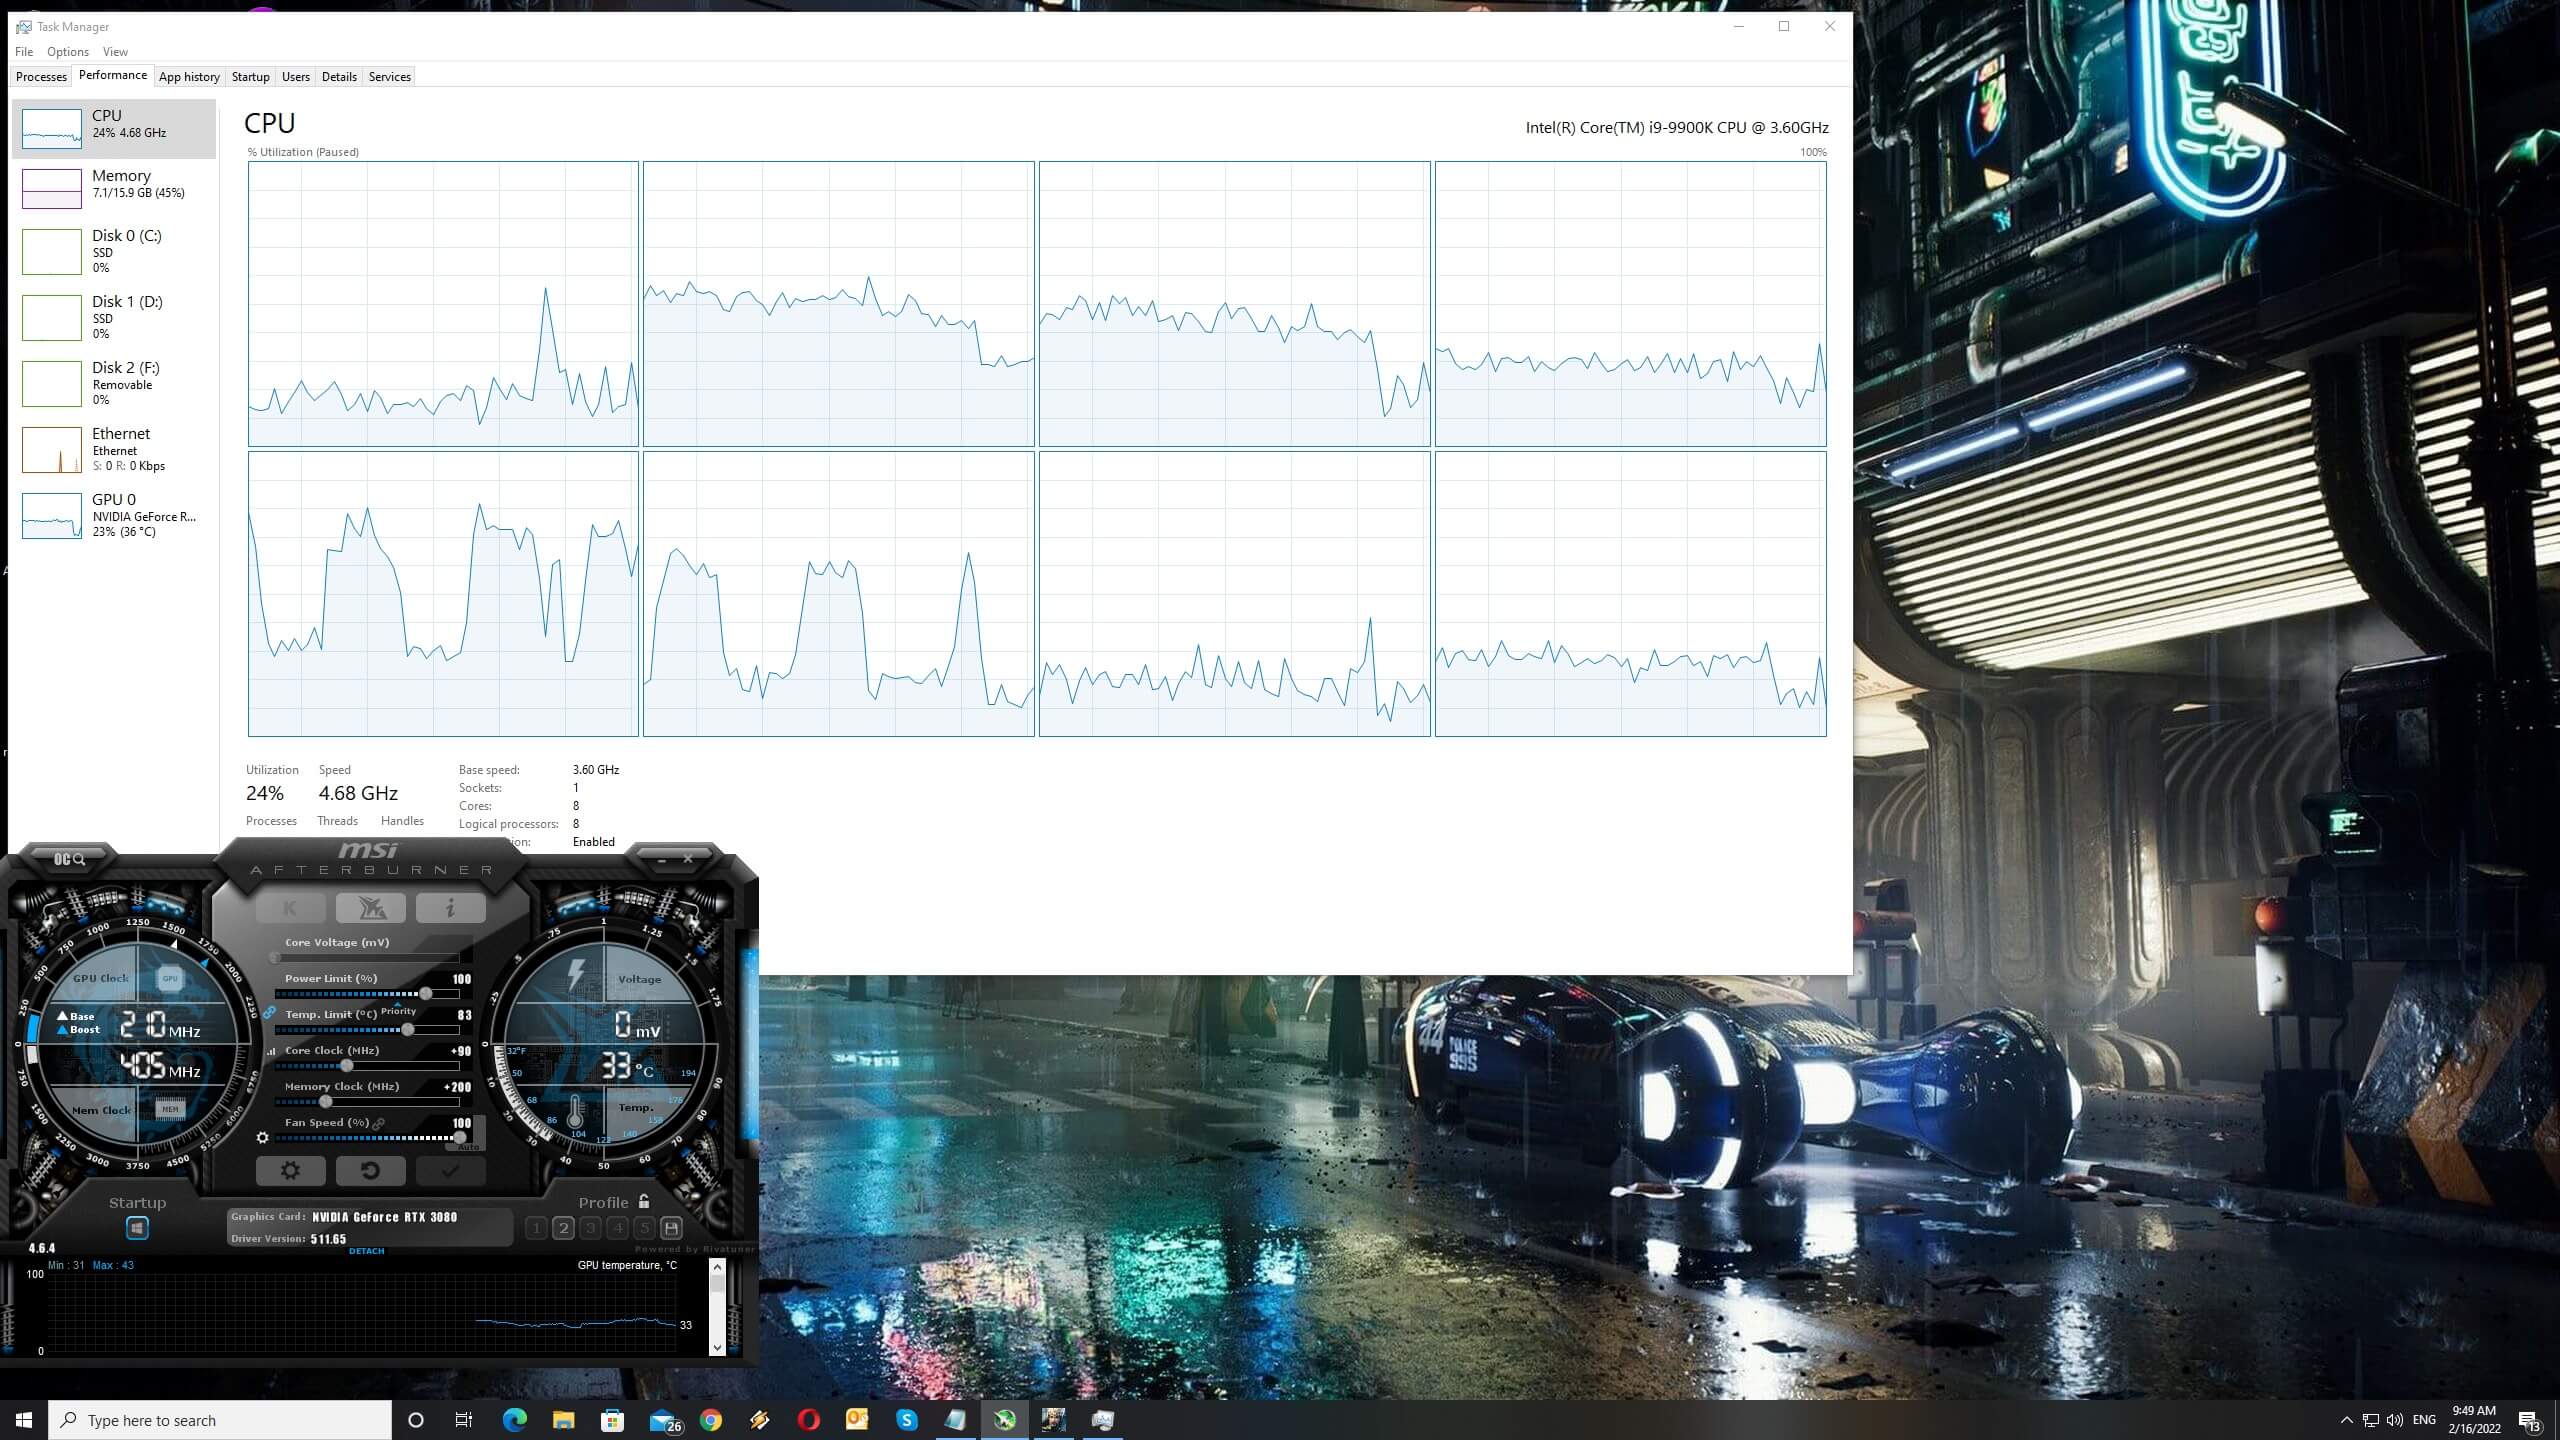Open fan speed settings small gear icon

click(262, 1138)
